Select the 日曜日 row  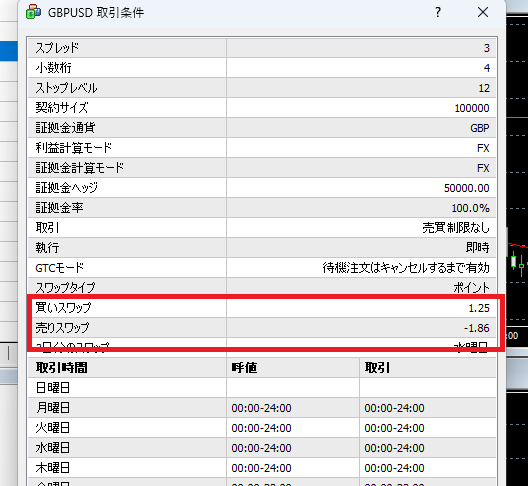point(262,387)
